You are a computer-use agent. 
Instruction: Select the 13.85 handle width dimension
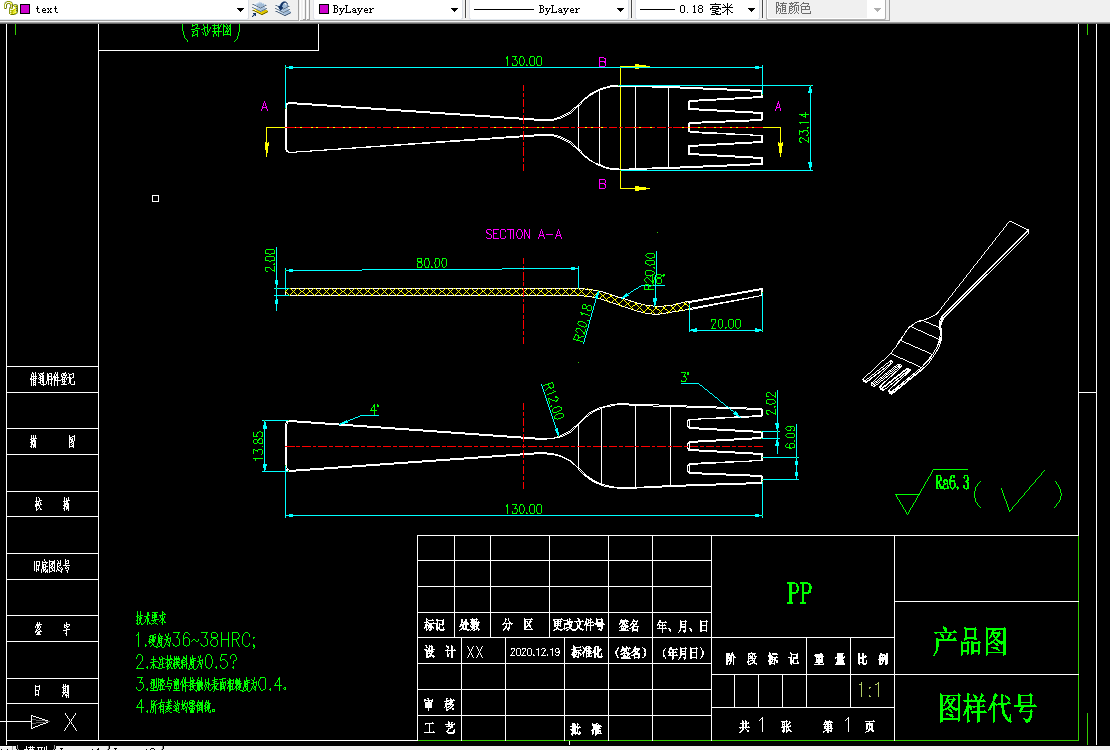(x=258, y=446)
